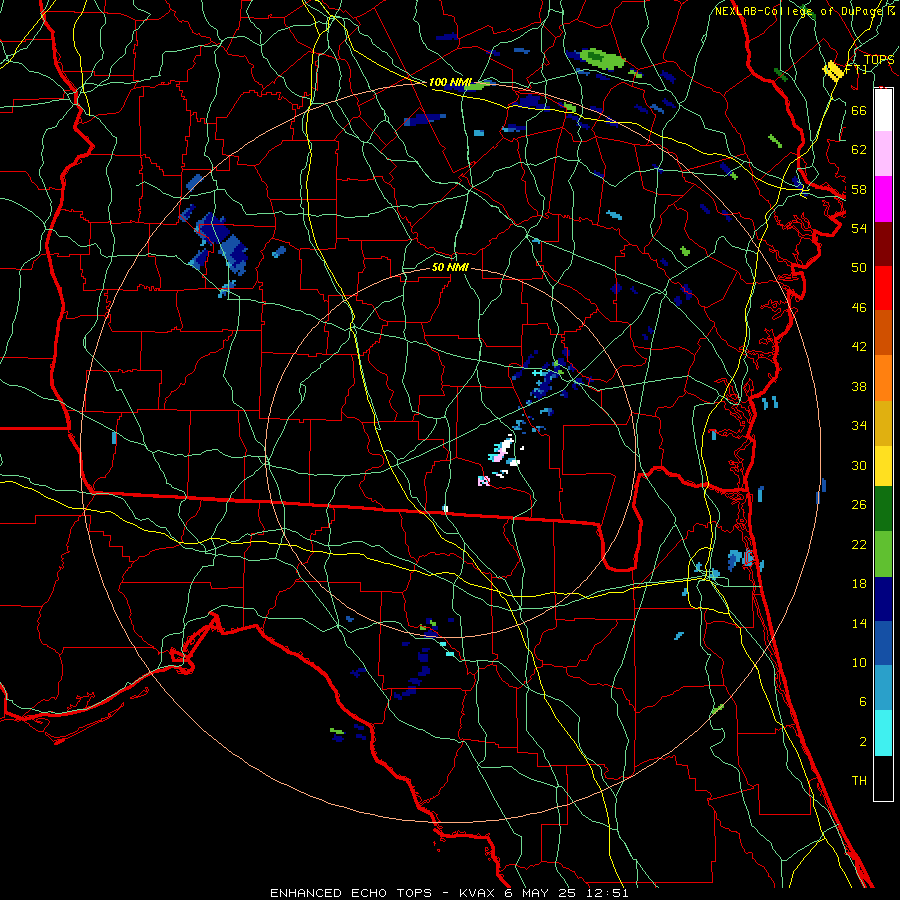
Task: Pick the bright orange legend swatch
Action: click(x=883, y=378)
